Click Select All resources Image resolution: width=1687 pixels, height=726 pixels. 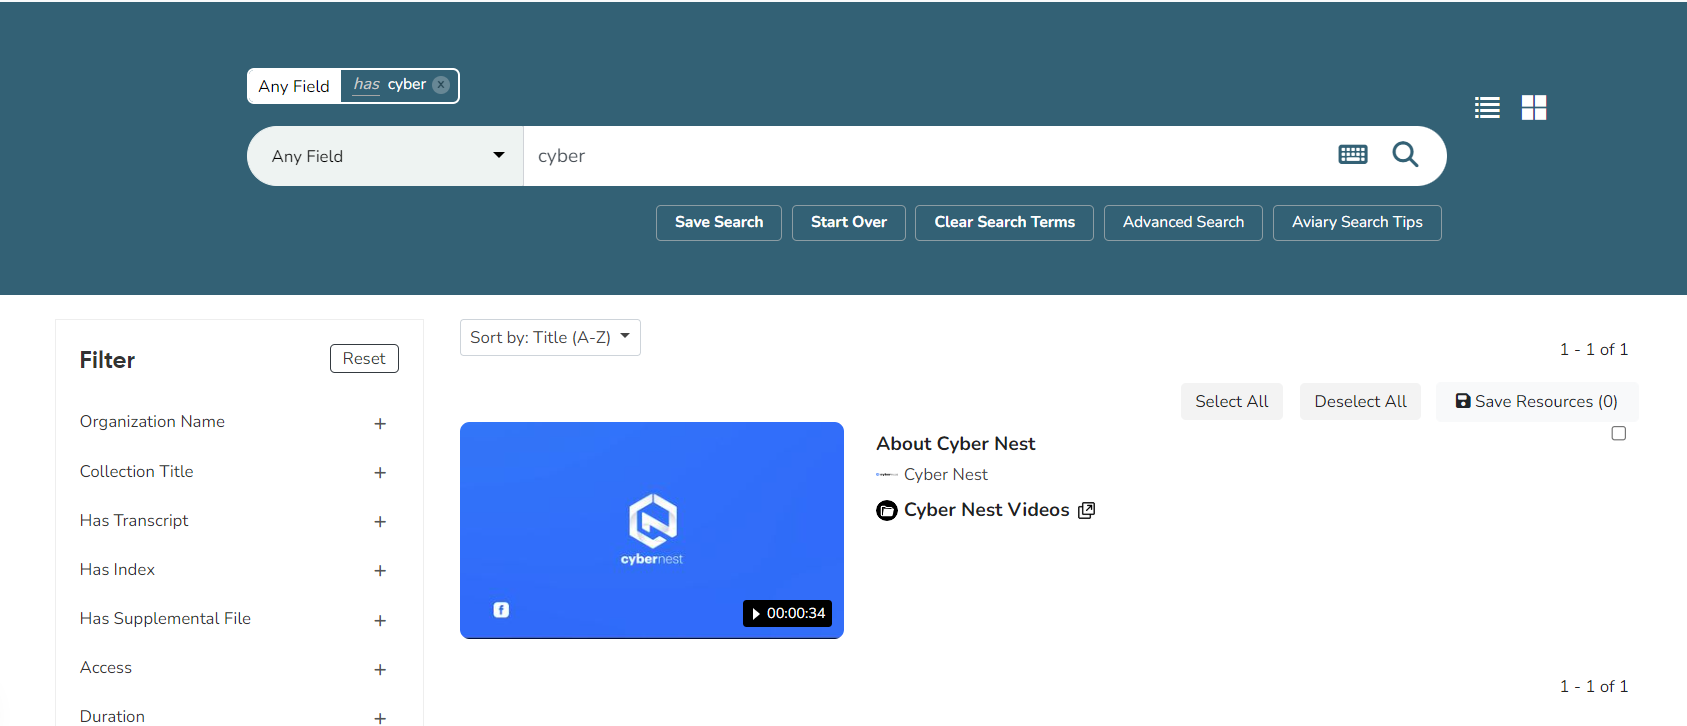pos(1231,401)
